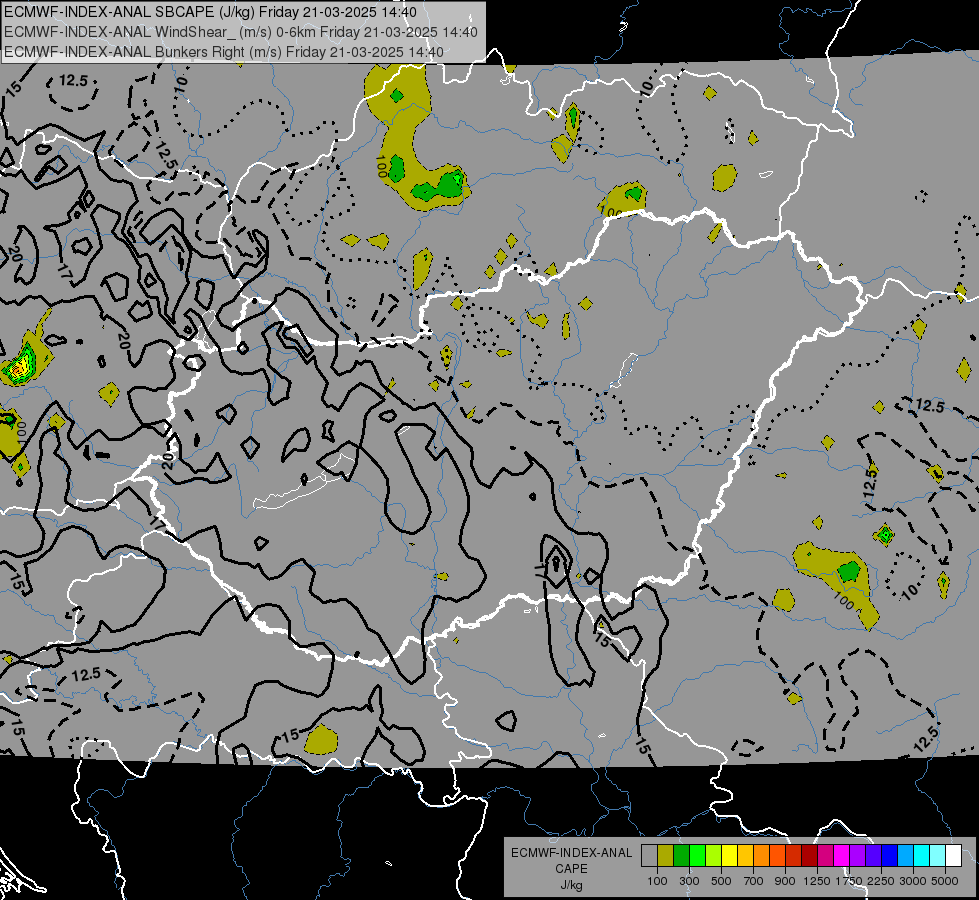Click the legend value 5000
The height and width of the screenshot is (900, 979).
tap(945, 881)
